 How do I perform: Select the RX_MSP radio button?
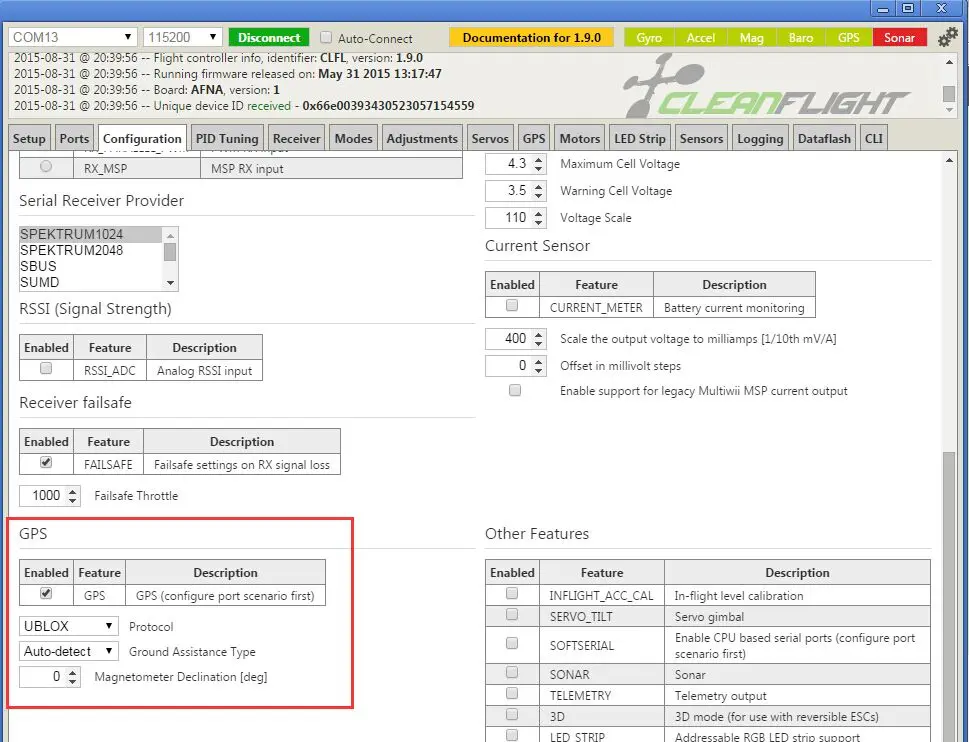[46, 166]
